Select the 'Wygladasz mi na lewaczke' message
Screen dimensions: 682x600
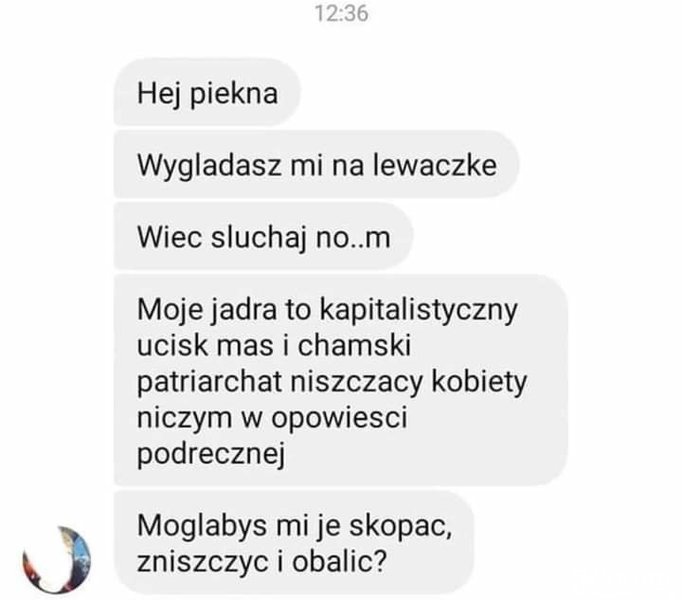click(317, 164)
